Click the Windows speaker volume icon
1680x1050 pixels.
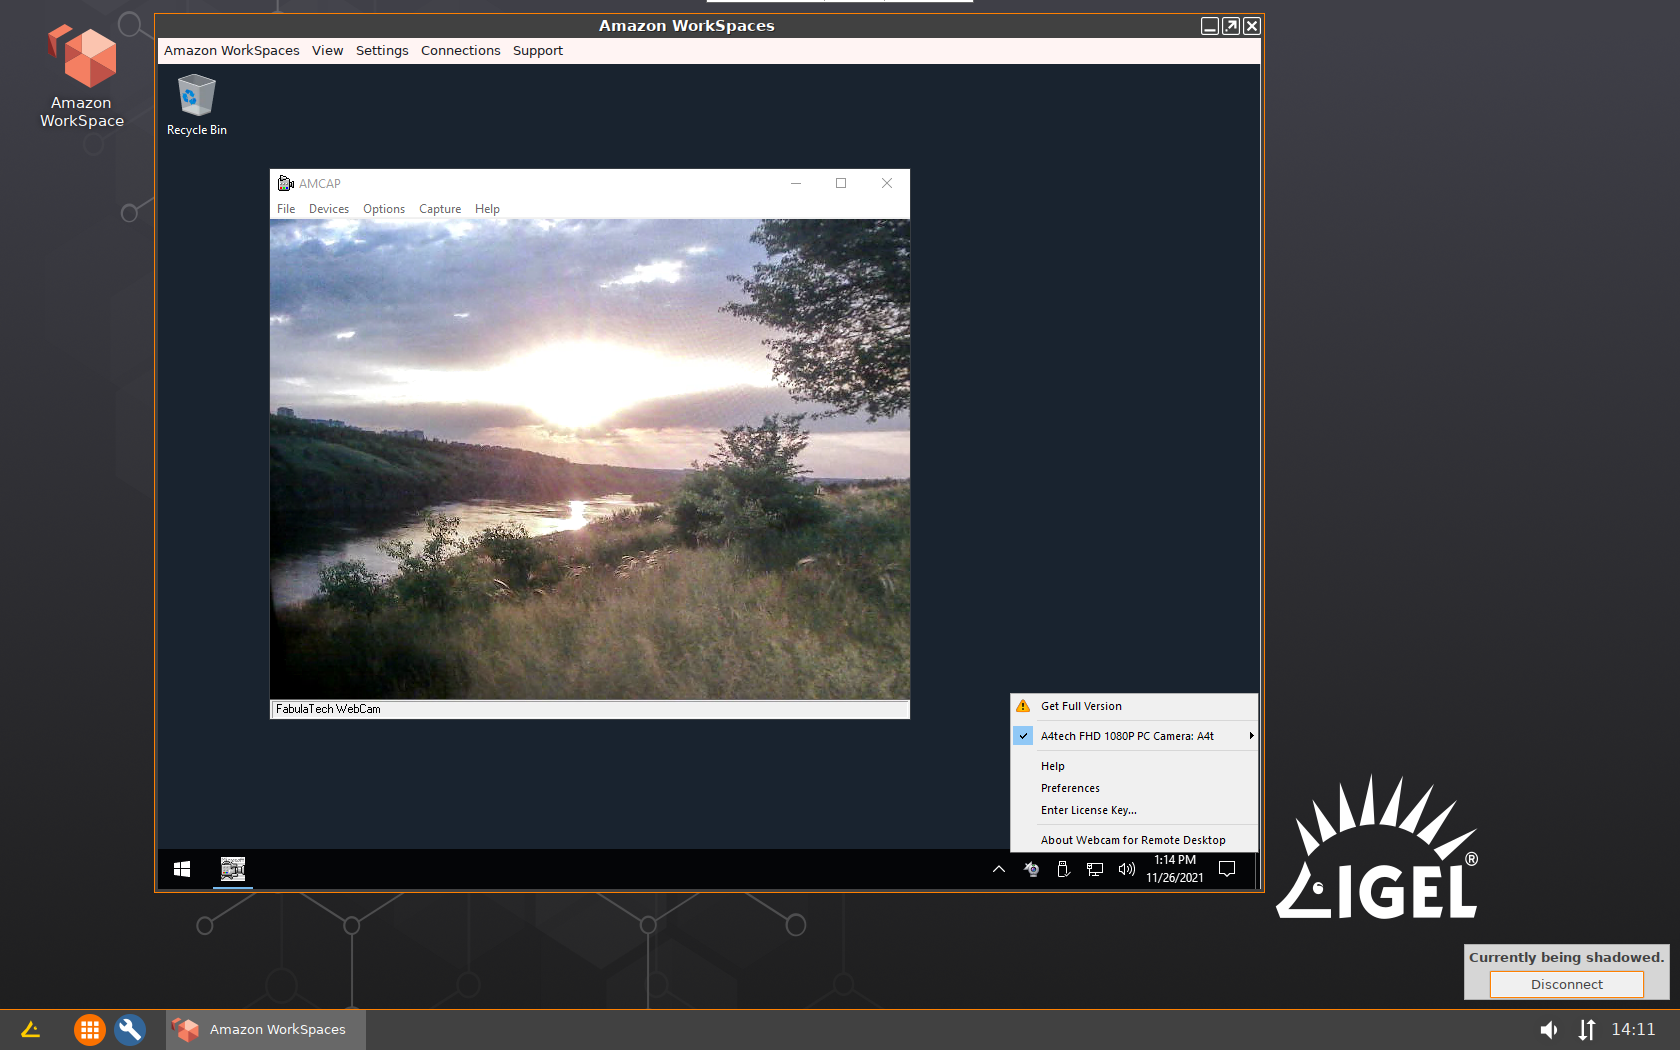click(x=1127, y=869)
